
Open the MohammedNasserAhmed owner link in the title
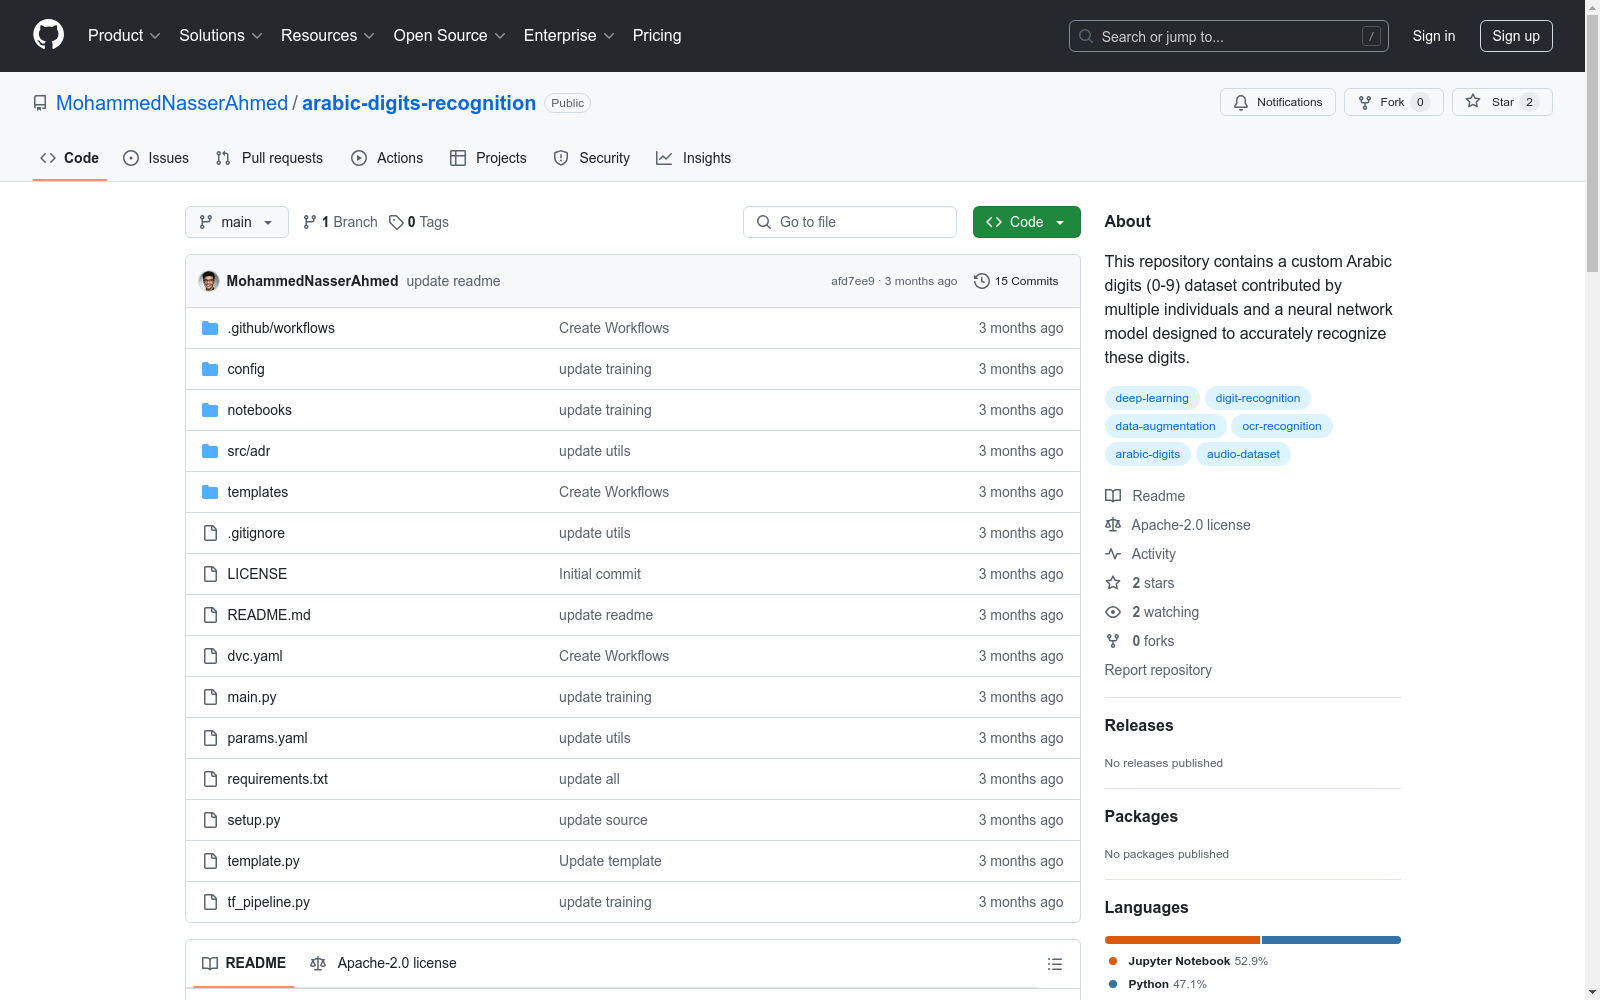[x=172, y=103]
